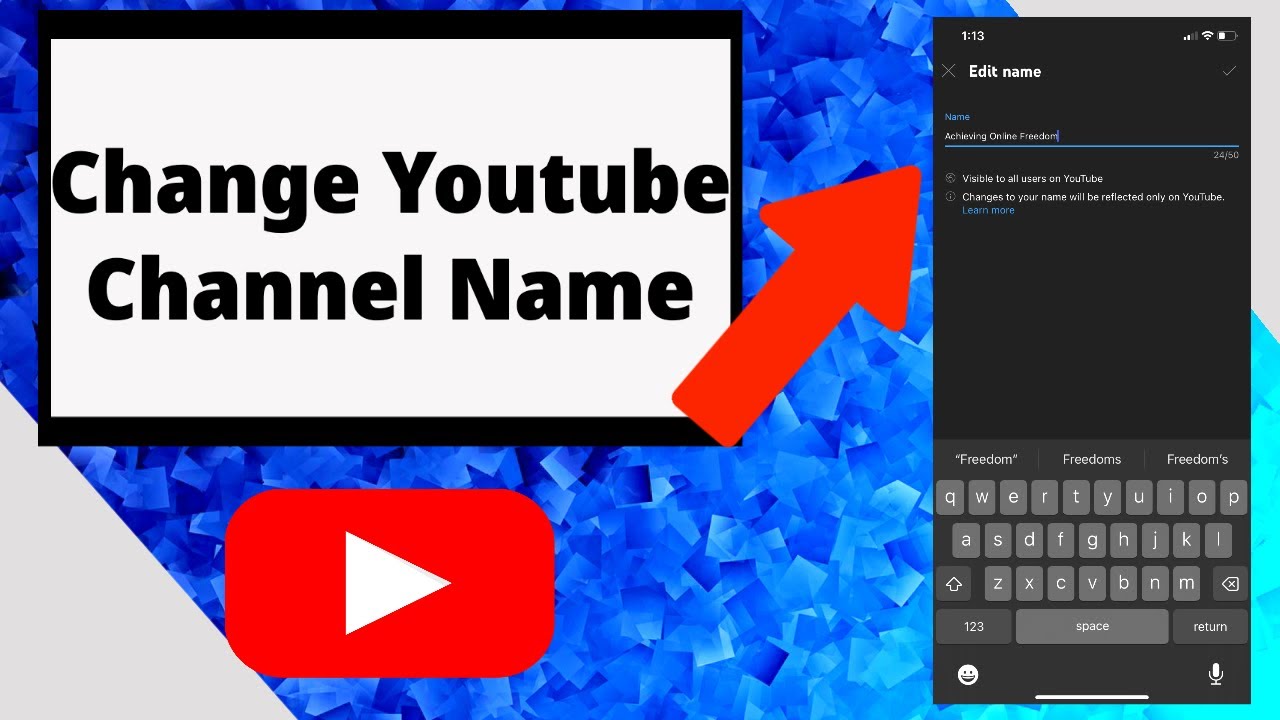The width and height of the screenshot is (1280, 720).
Task: Choose the Freedoms keyboard suggestion
Action: click(1092, 459)
